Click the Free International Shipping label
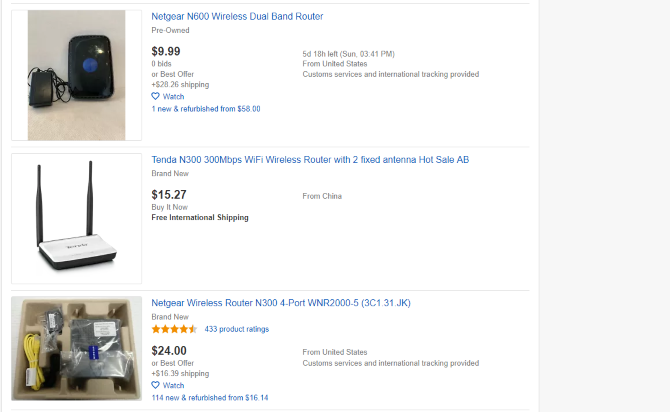The image size is (670, 412). [x=200, y=217]
